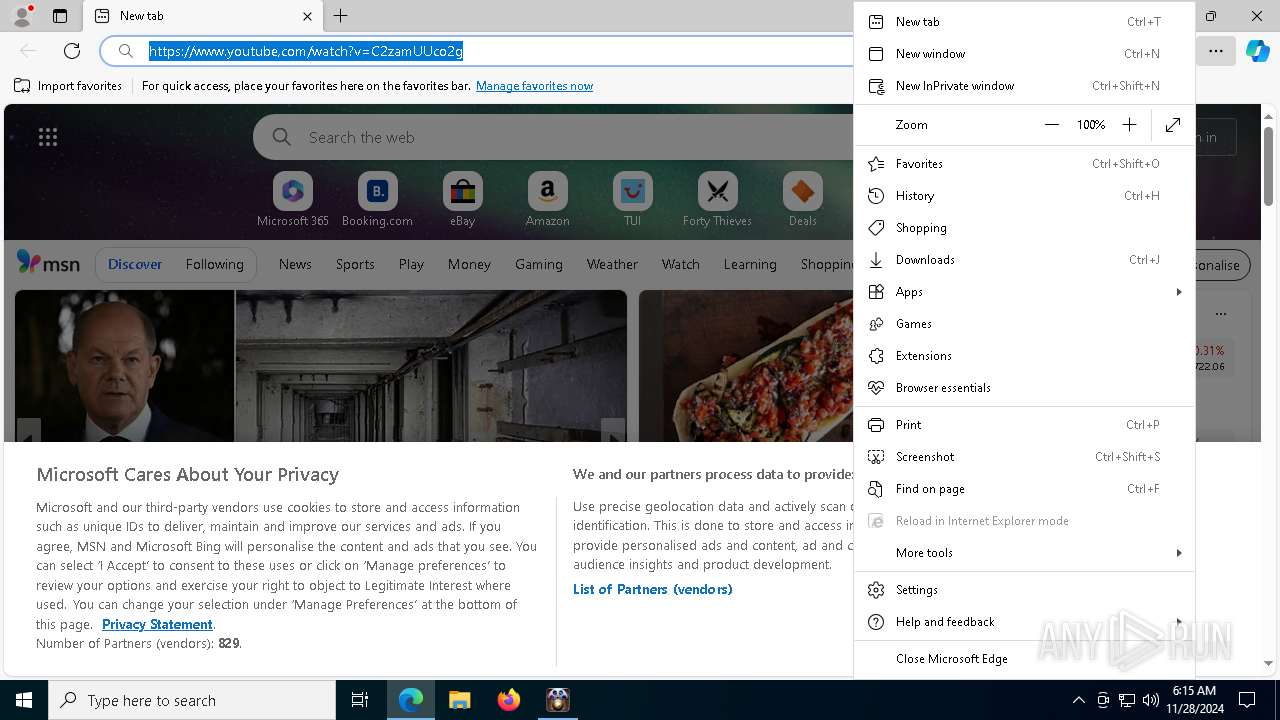Open the Gaming category
Image resolution: width=1280 pixels, height=720 pixels.
[538, 264]
